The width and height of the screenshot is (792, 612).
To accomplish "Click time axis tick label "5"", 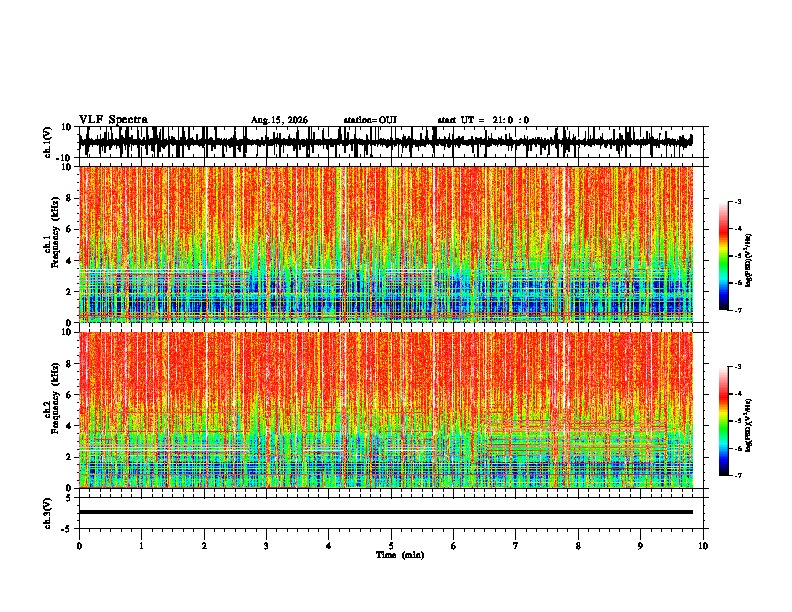I will [391, 546].
